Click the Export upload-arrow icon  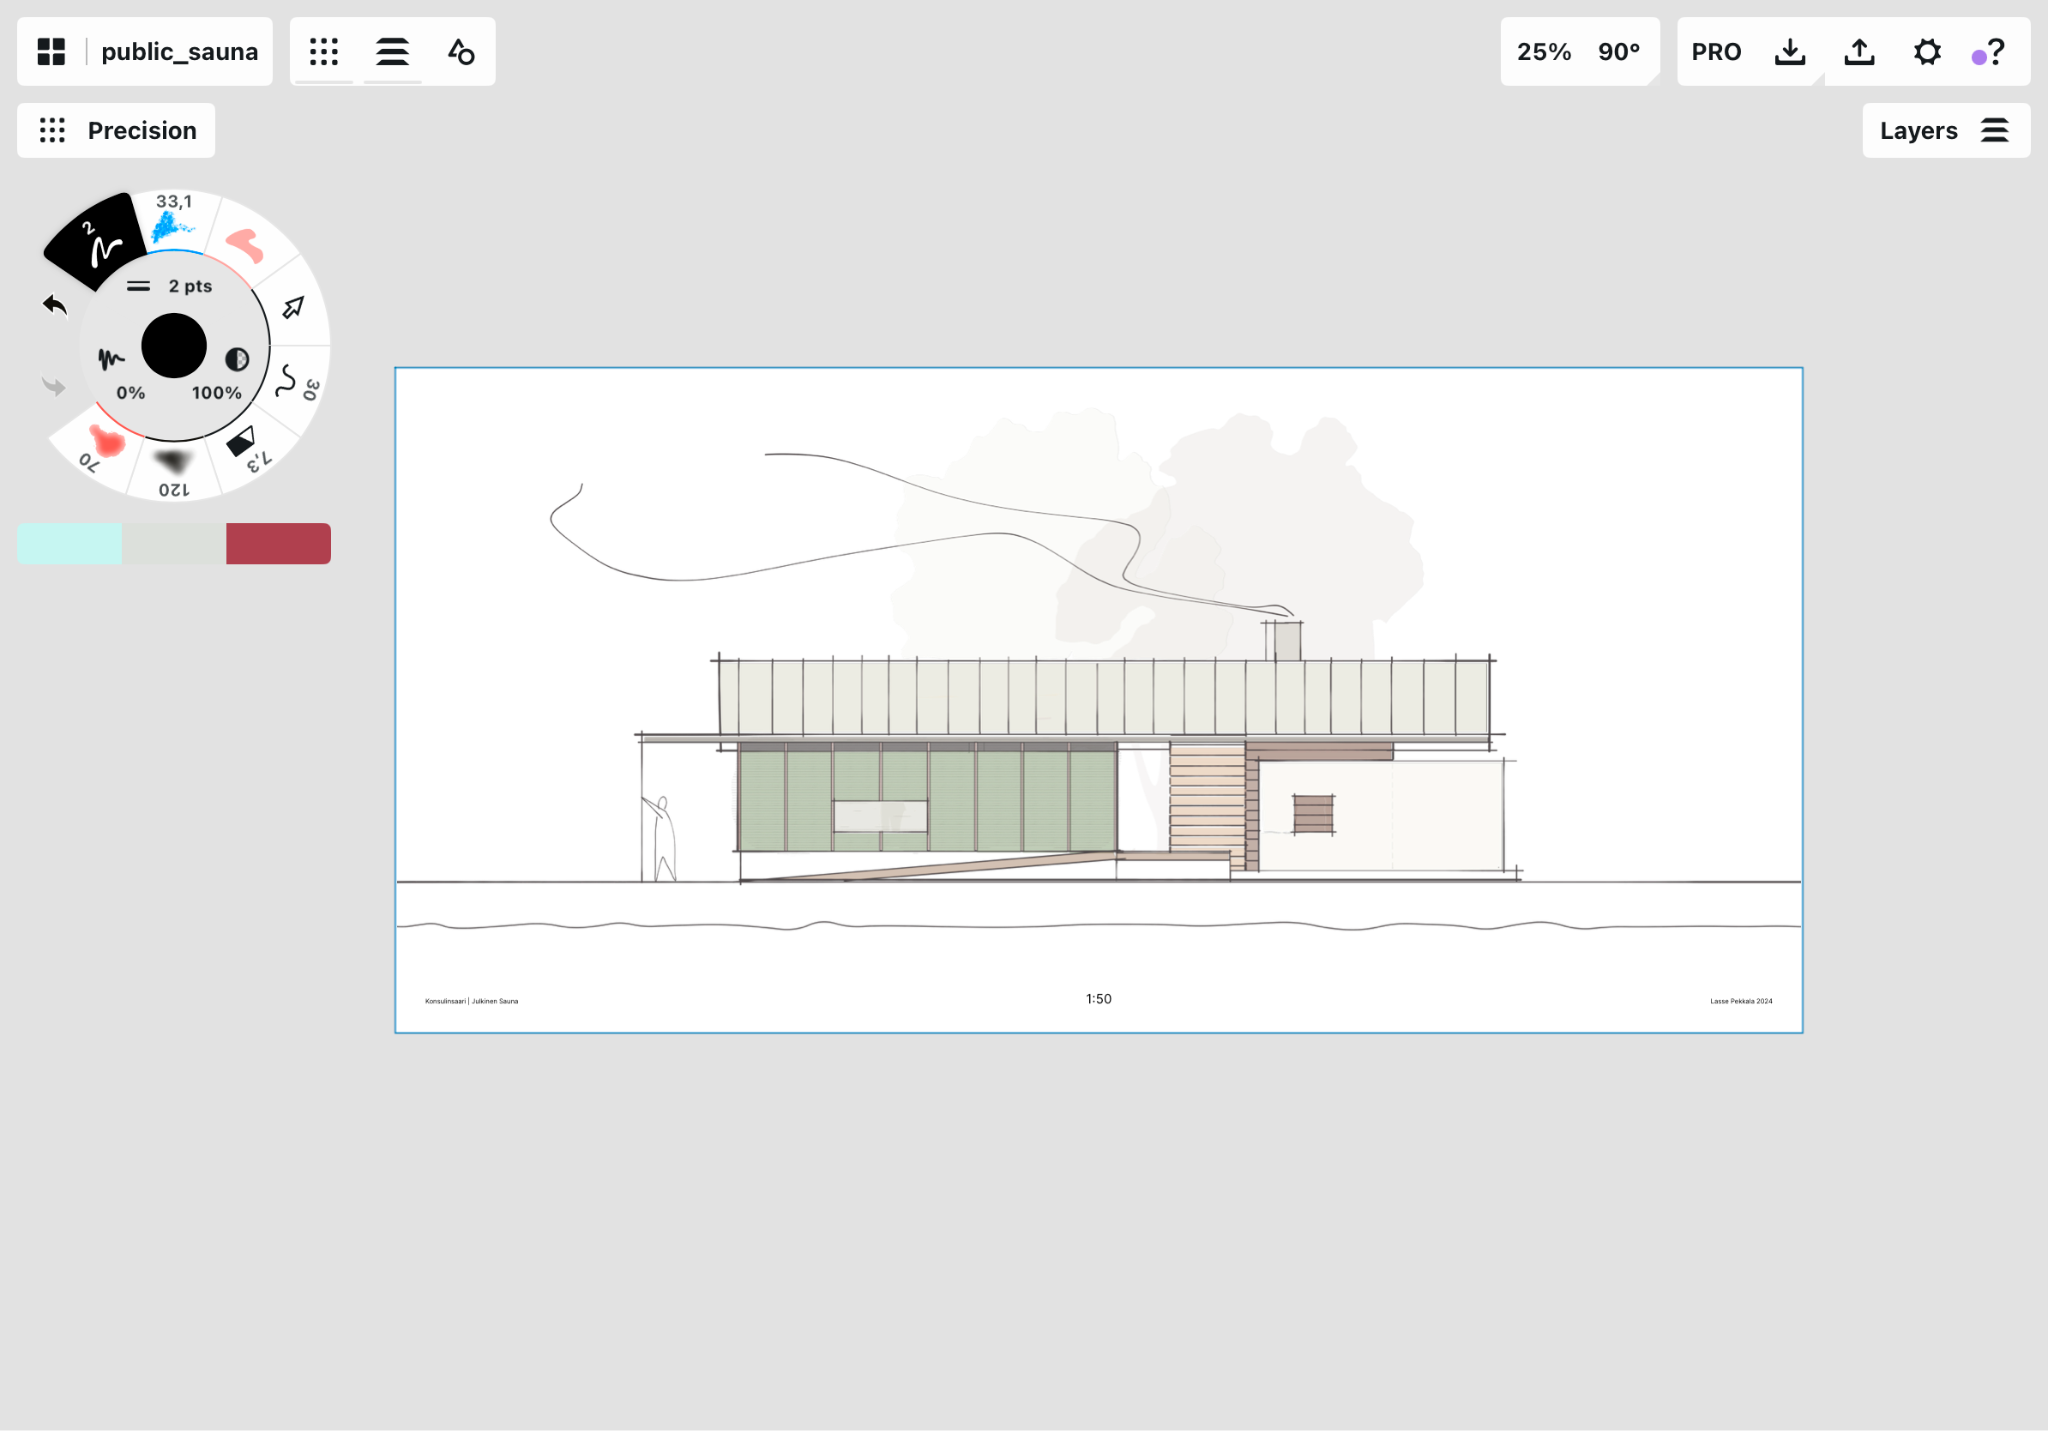[x=1859, y=52]
